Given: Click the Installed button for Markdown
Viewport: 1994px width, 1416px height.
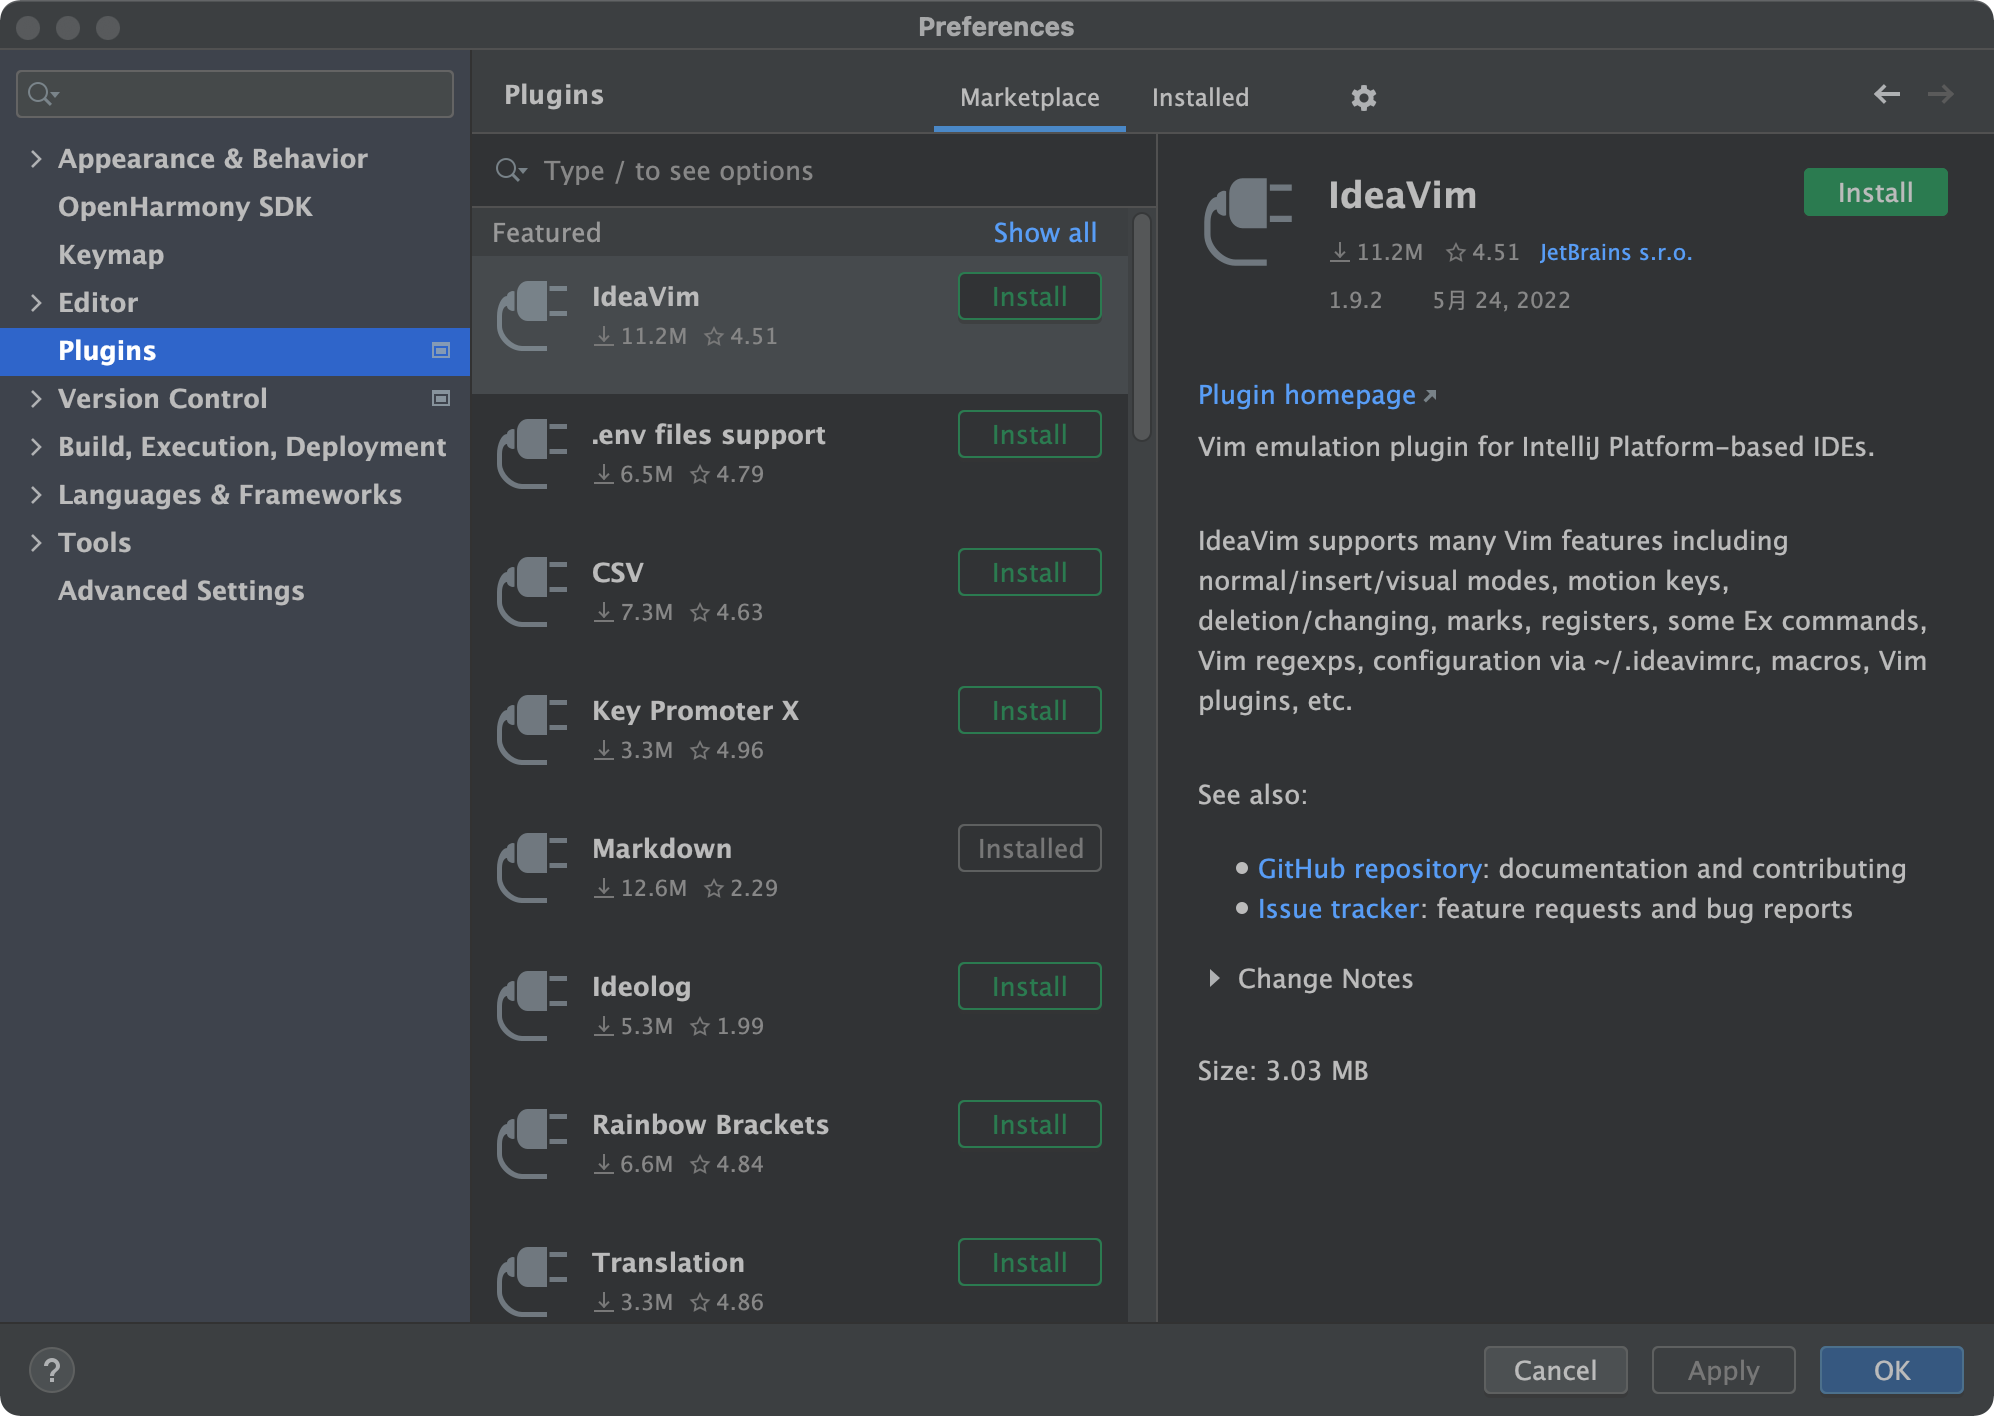Looking at the screenshot, I should [1029, 848].
